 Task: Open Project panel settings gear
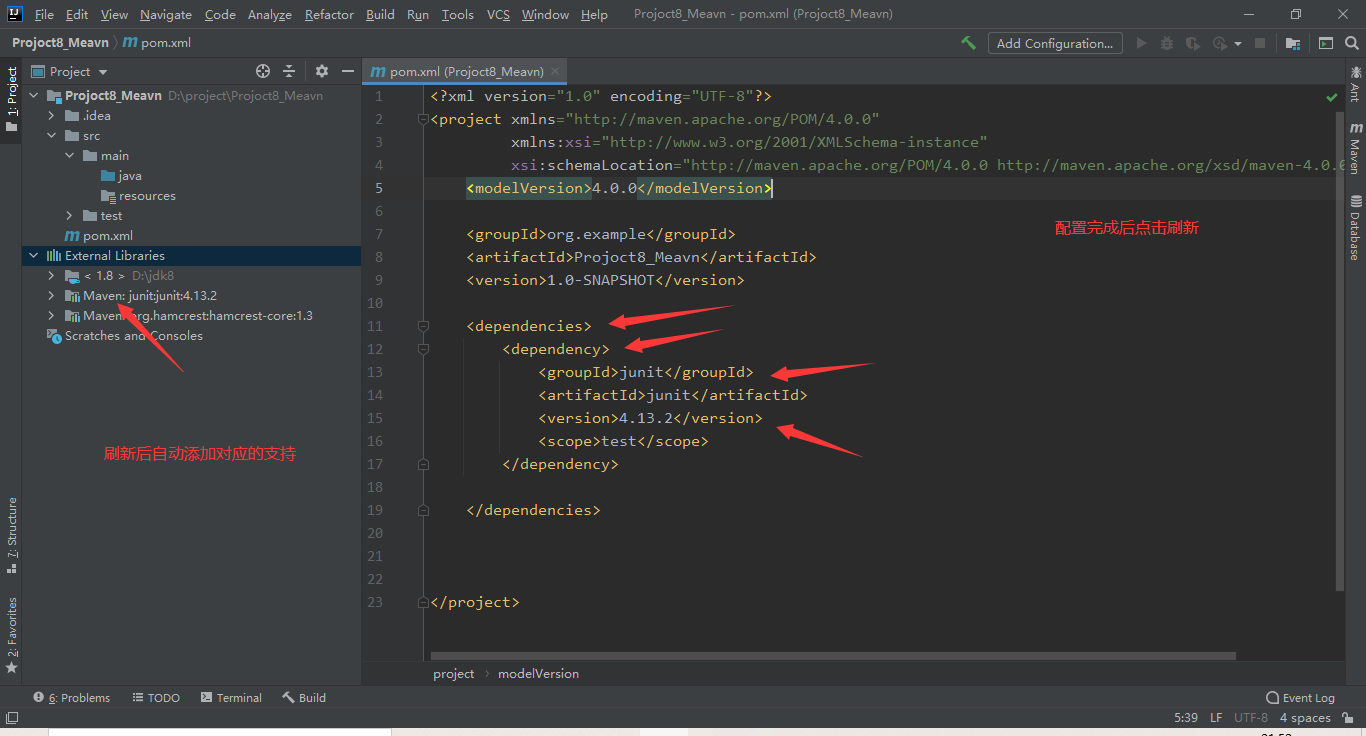322,71
